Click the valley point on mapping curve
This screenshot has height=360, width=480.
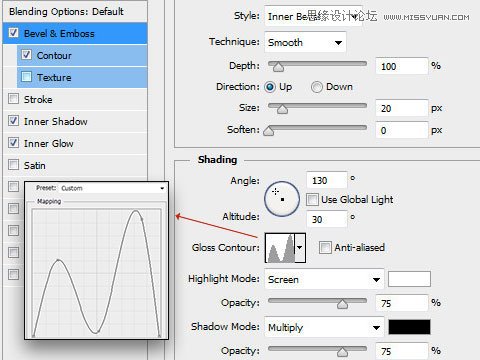(x=97, y=332)
